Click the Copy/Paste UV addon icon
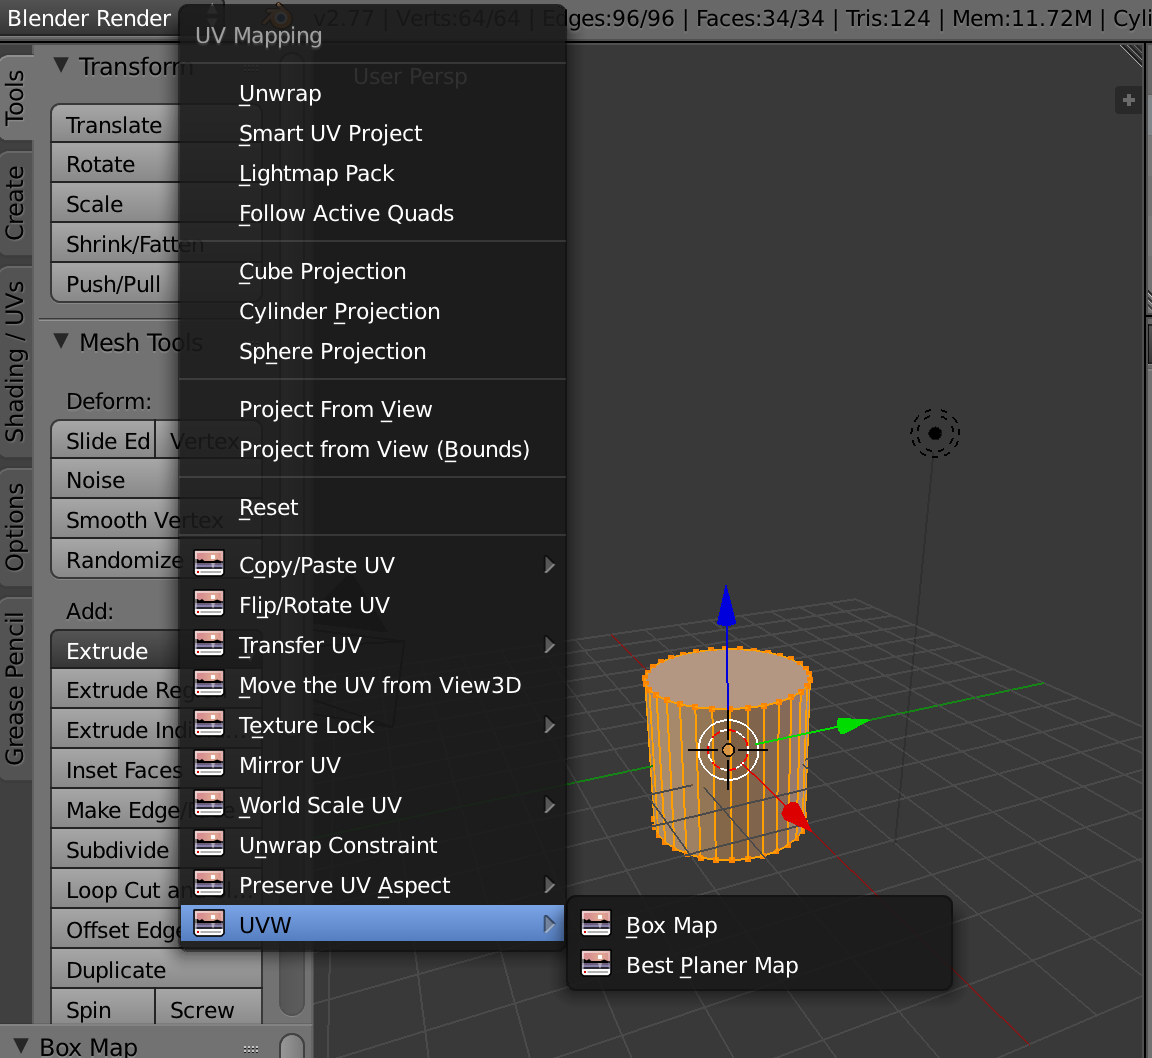 click(x=209, y=564)
